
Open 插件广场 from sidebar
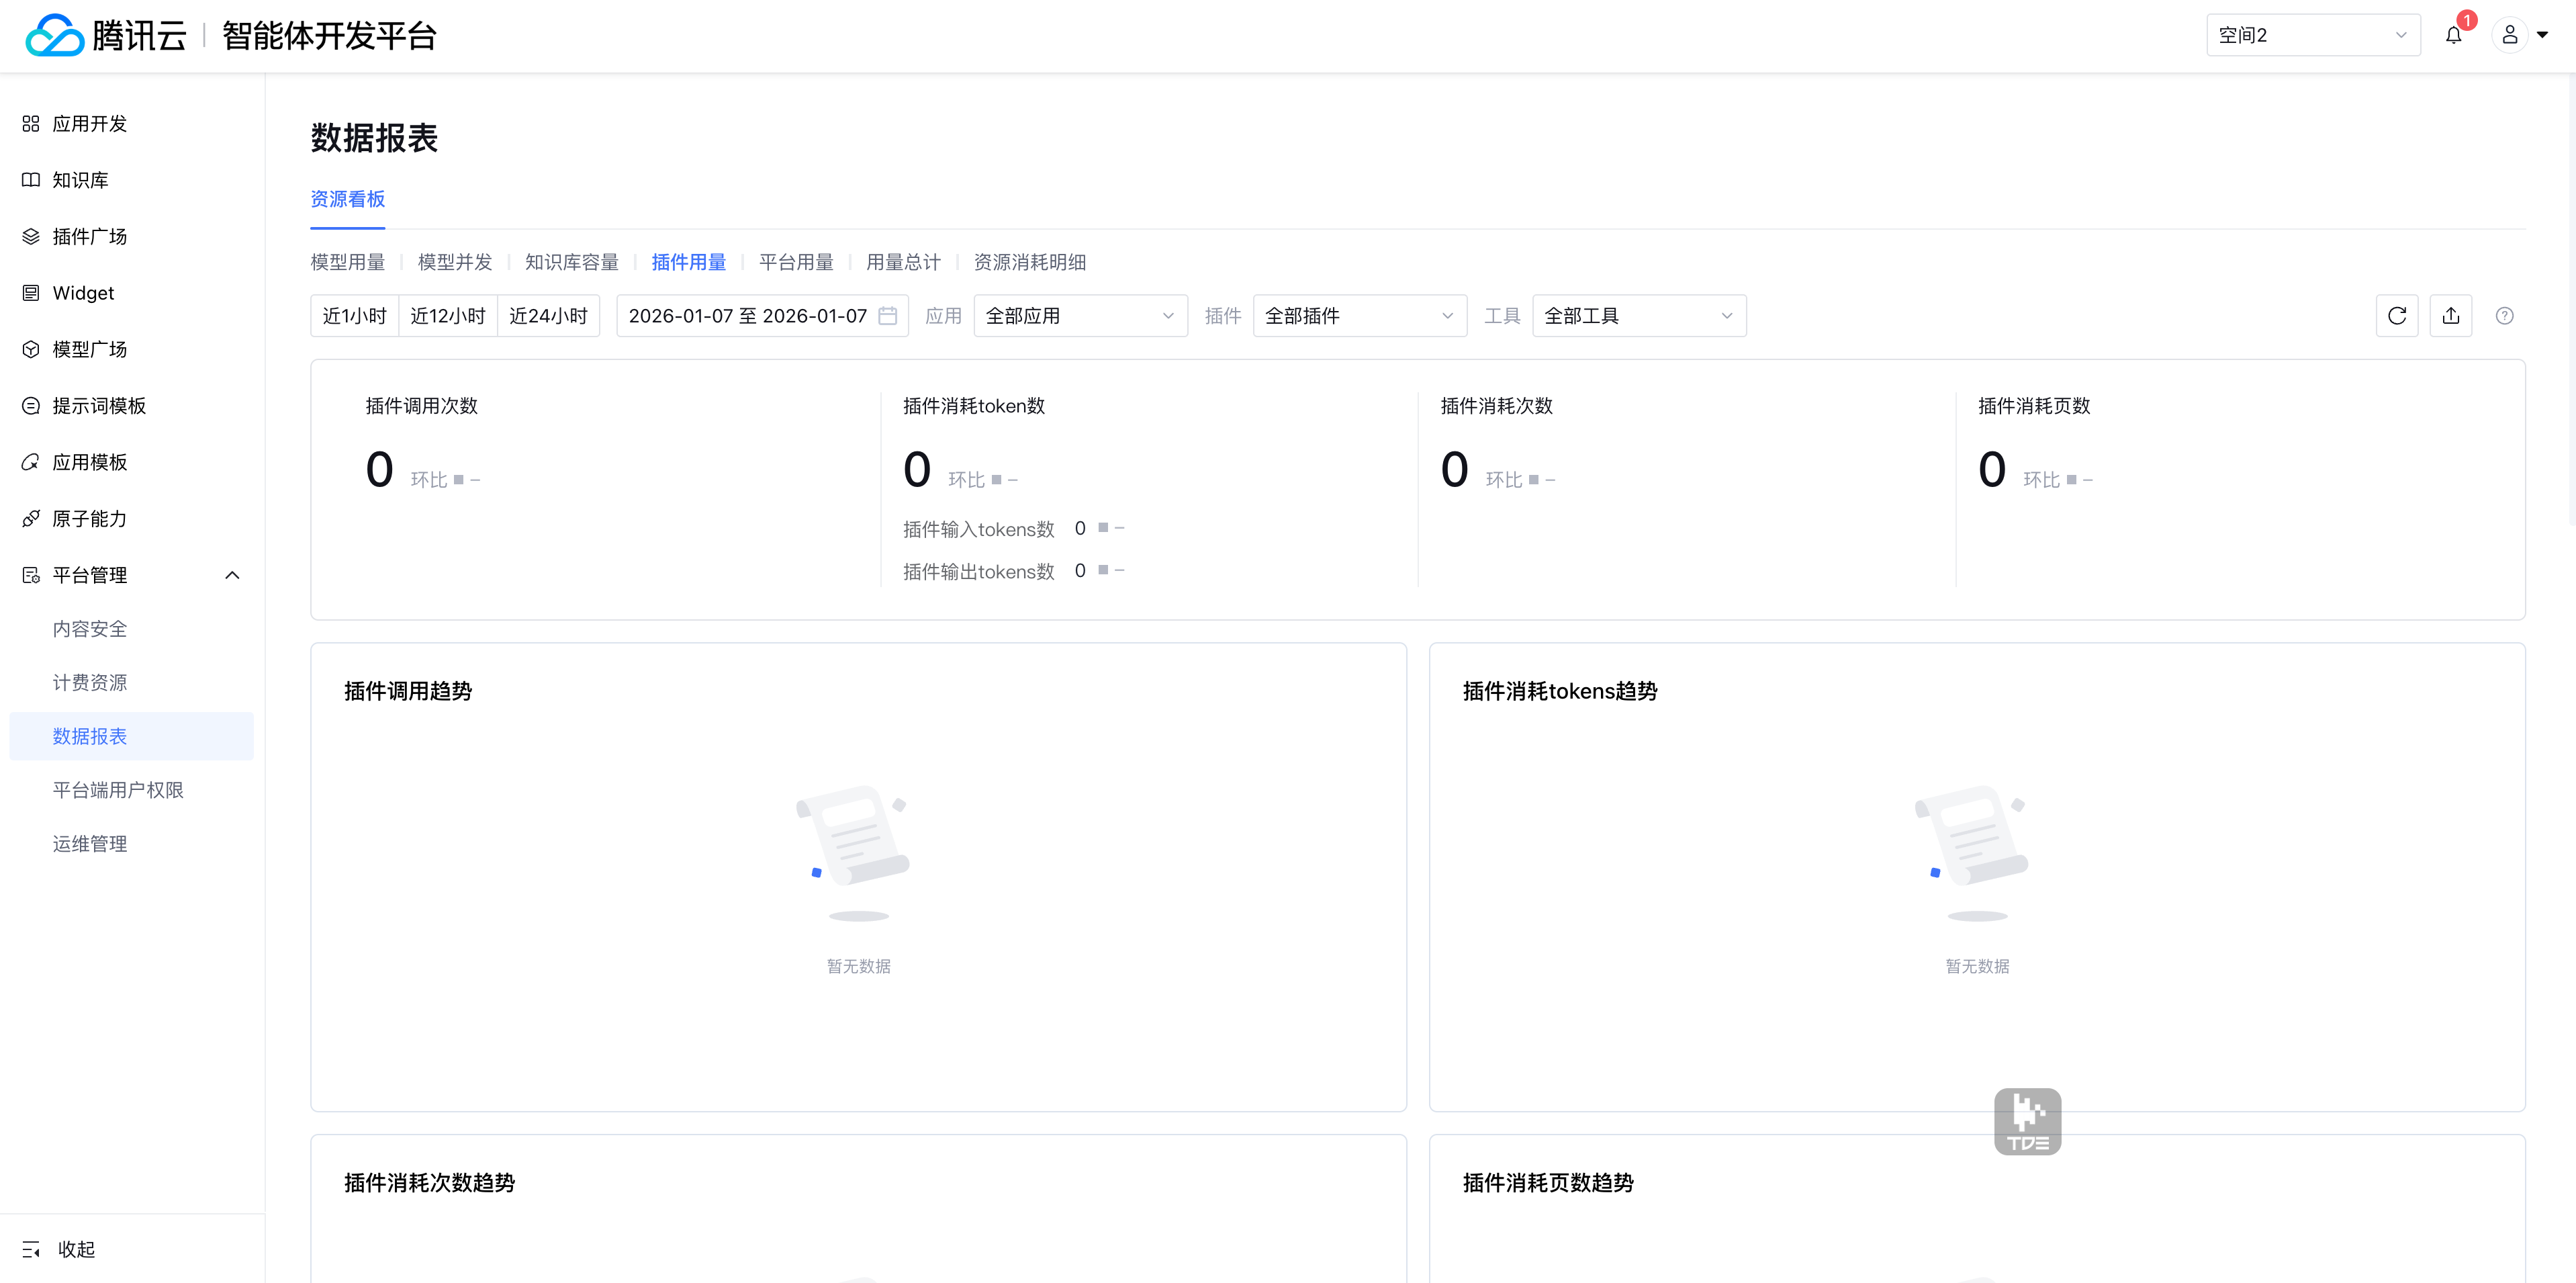89,237
